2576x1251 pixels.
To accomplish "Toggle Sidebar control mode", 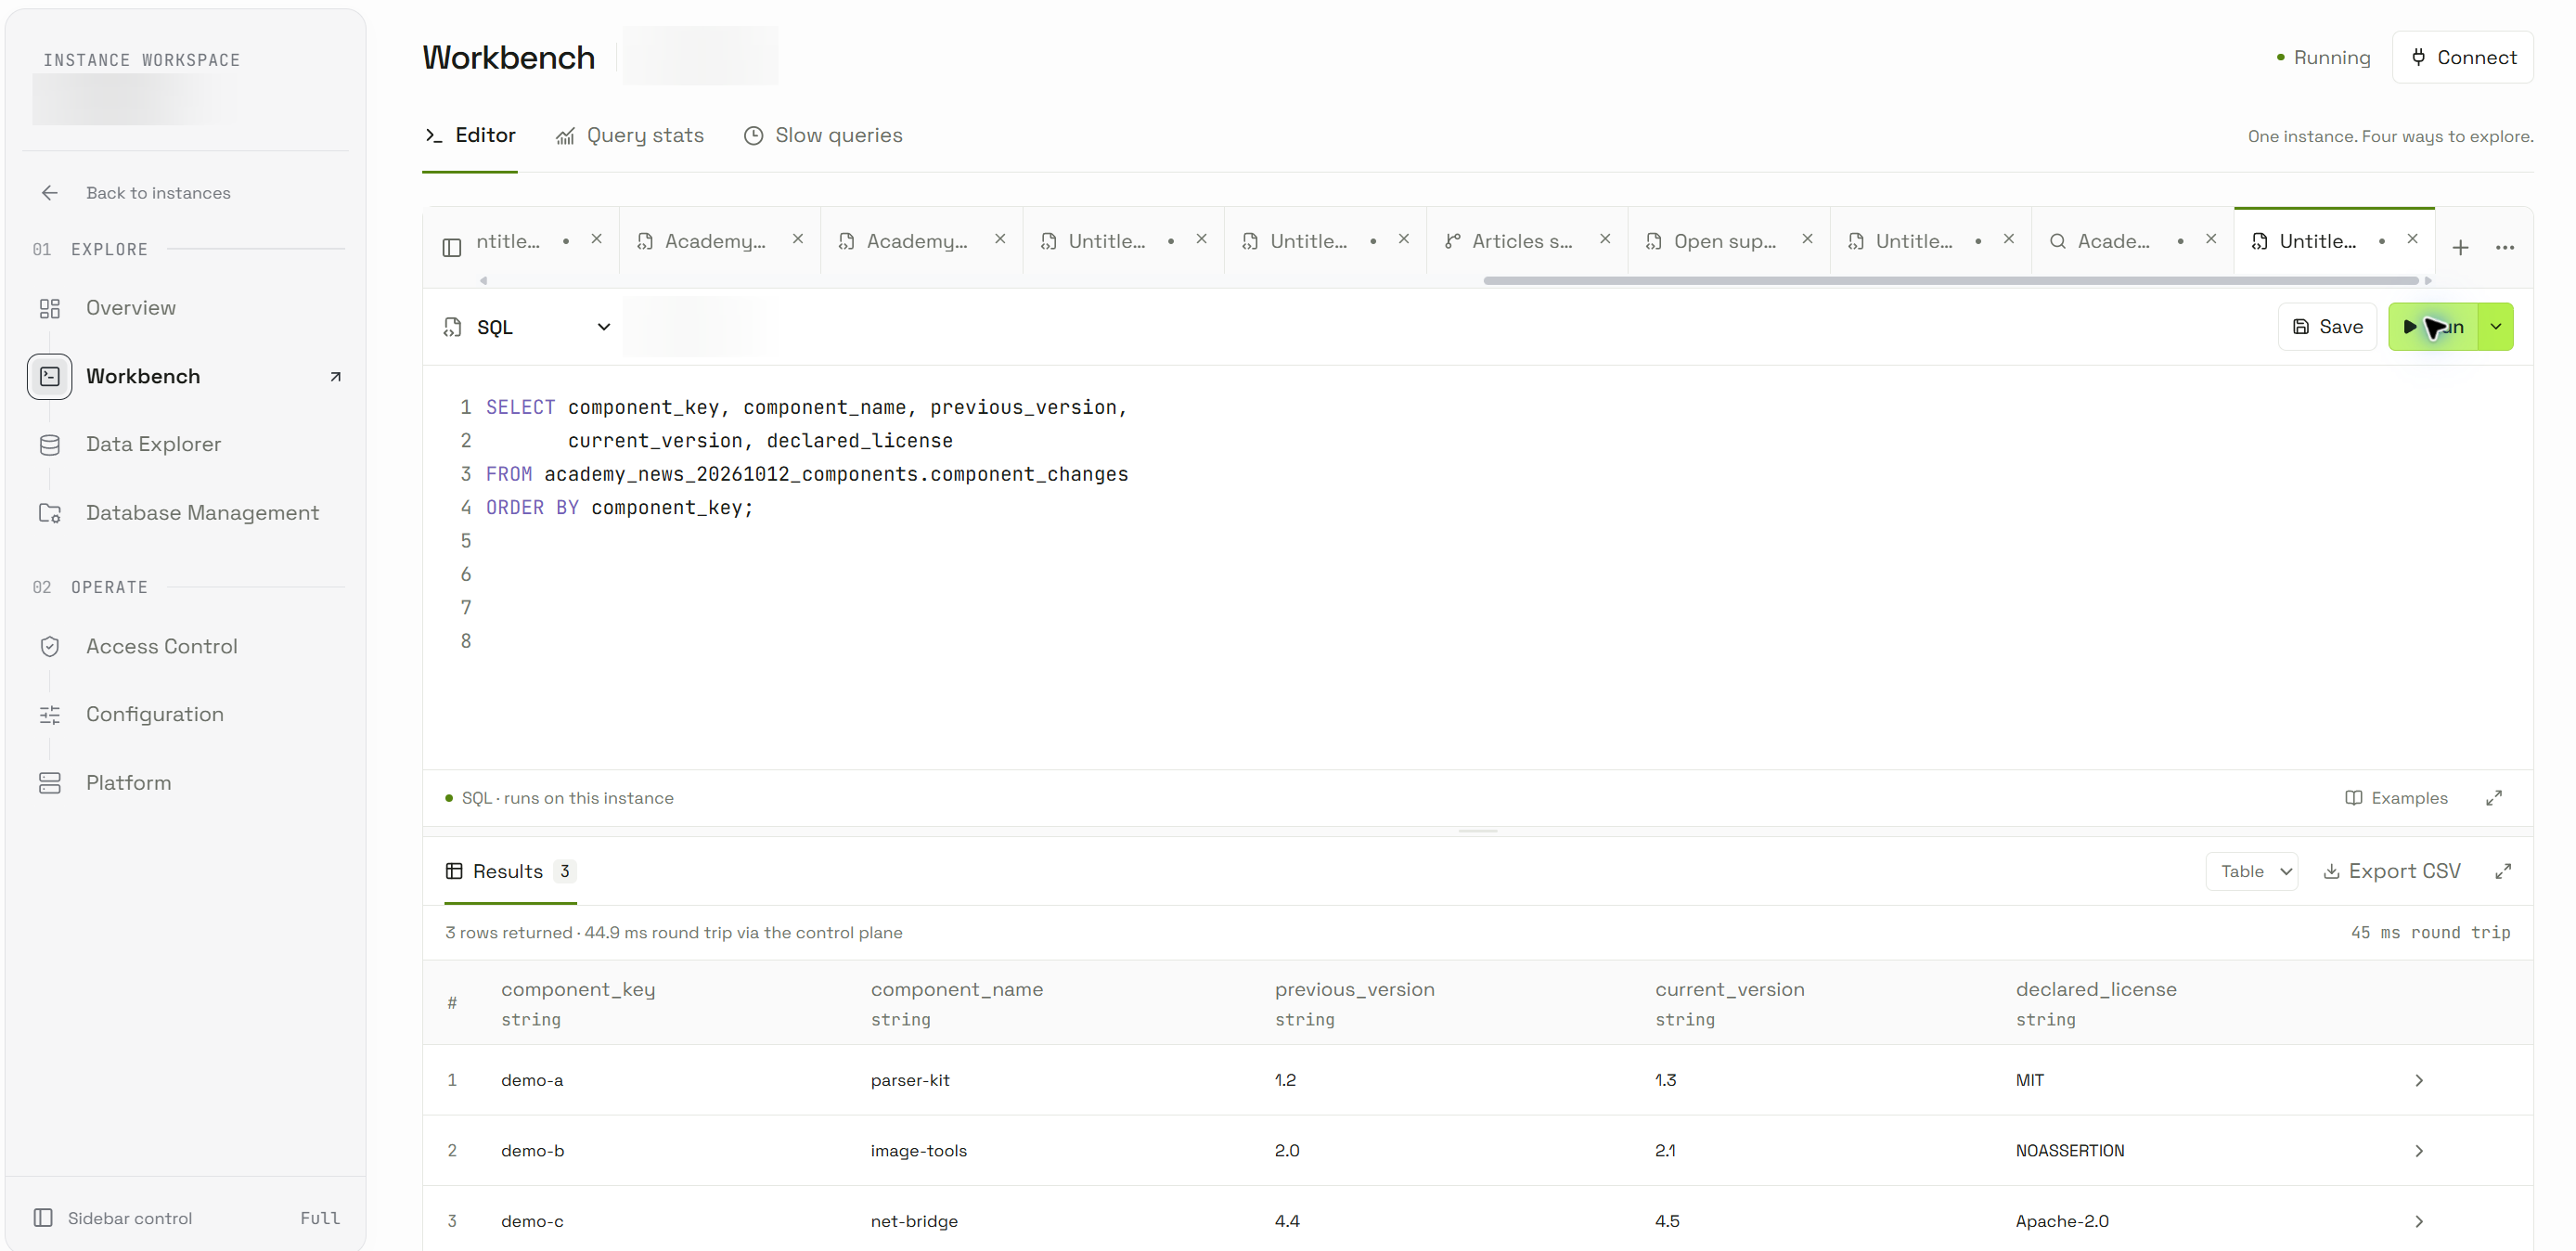I will (187, 1217).
